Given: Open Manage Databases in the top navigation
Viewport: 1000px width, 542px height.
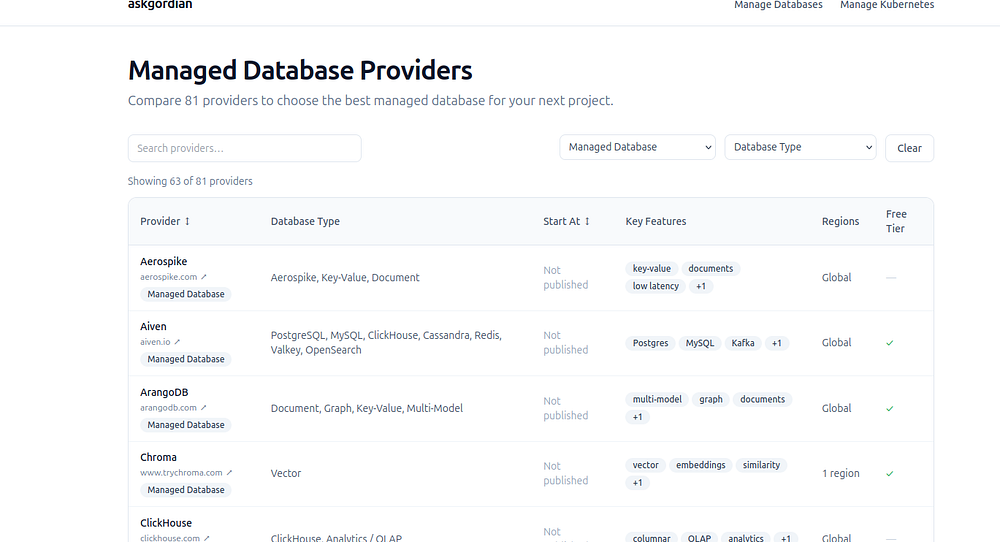Looking at the screenshot, I should pos(778,5).
